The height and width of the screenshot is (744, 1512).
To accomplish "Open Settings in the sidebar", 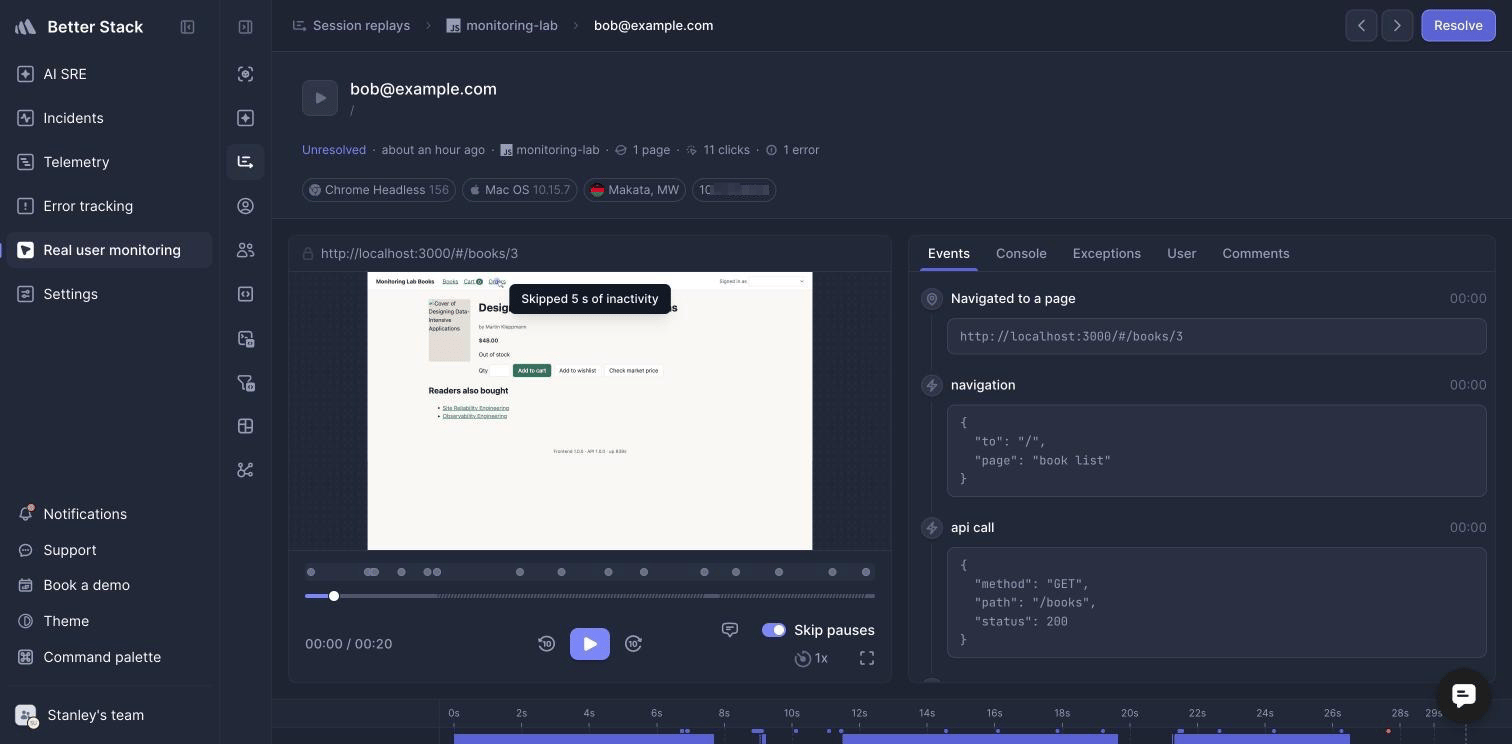I will pos(109,294).
